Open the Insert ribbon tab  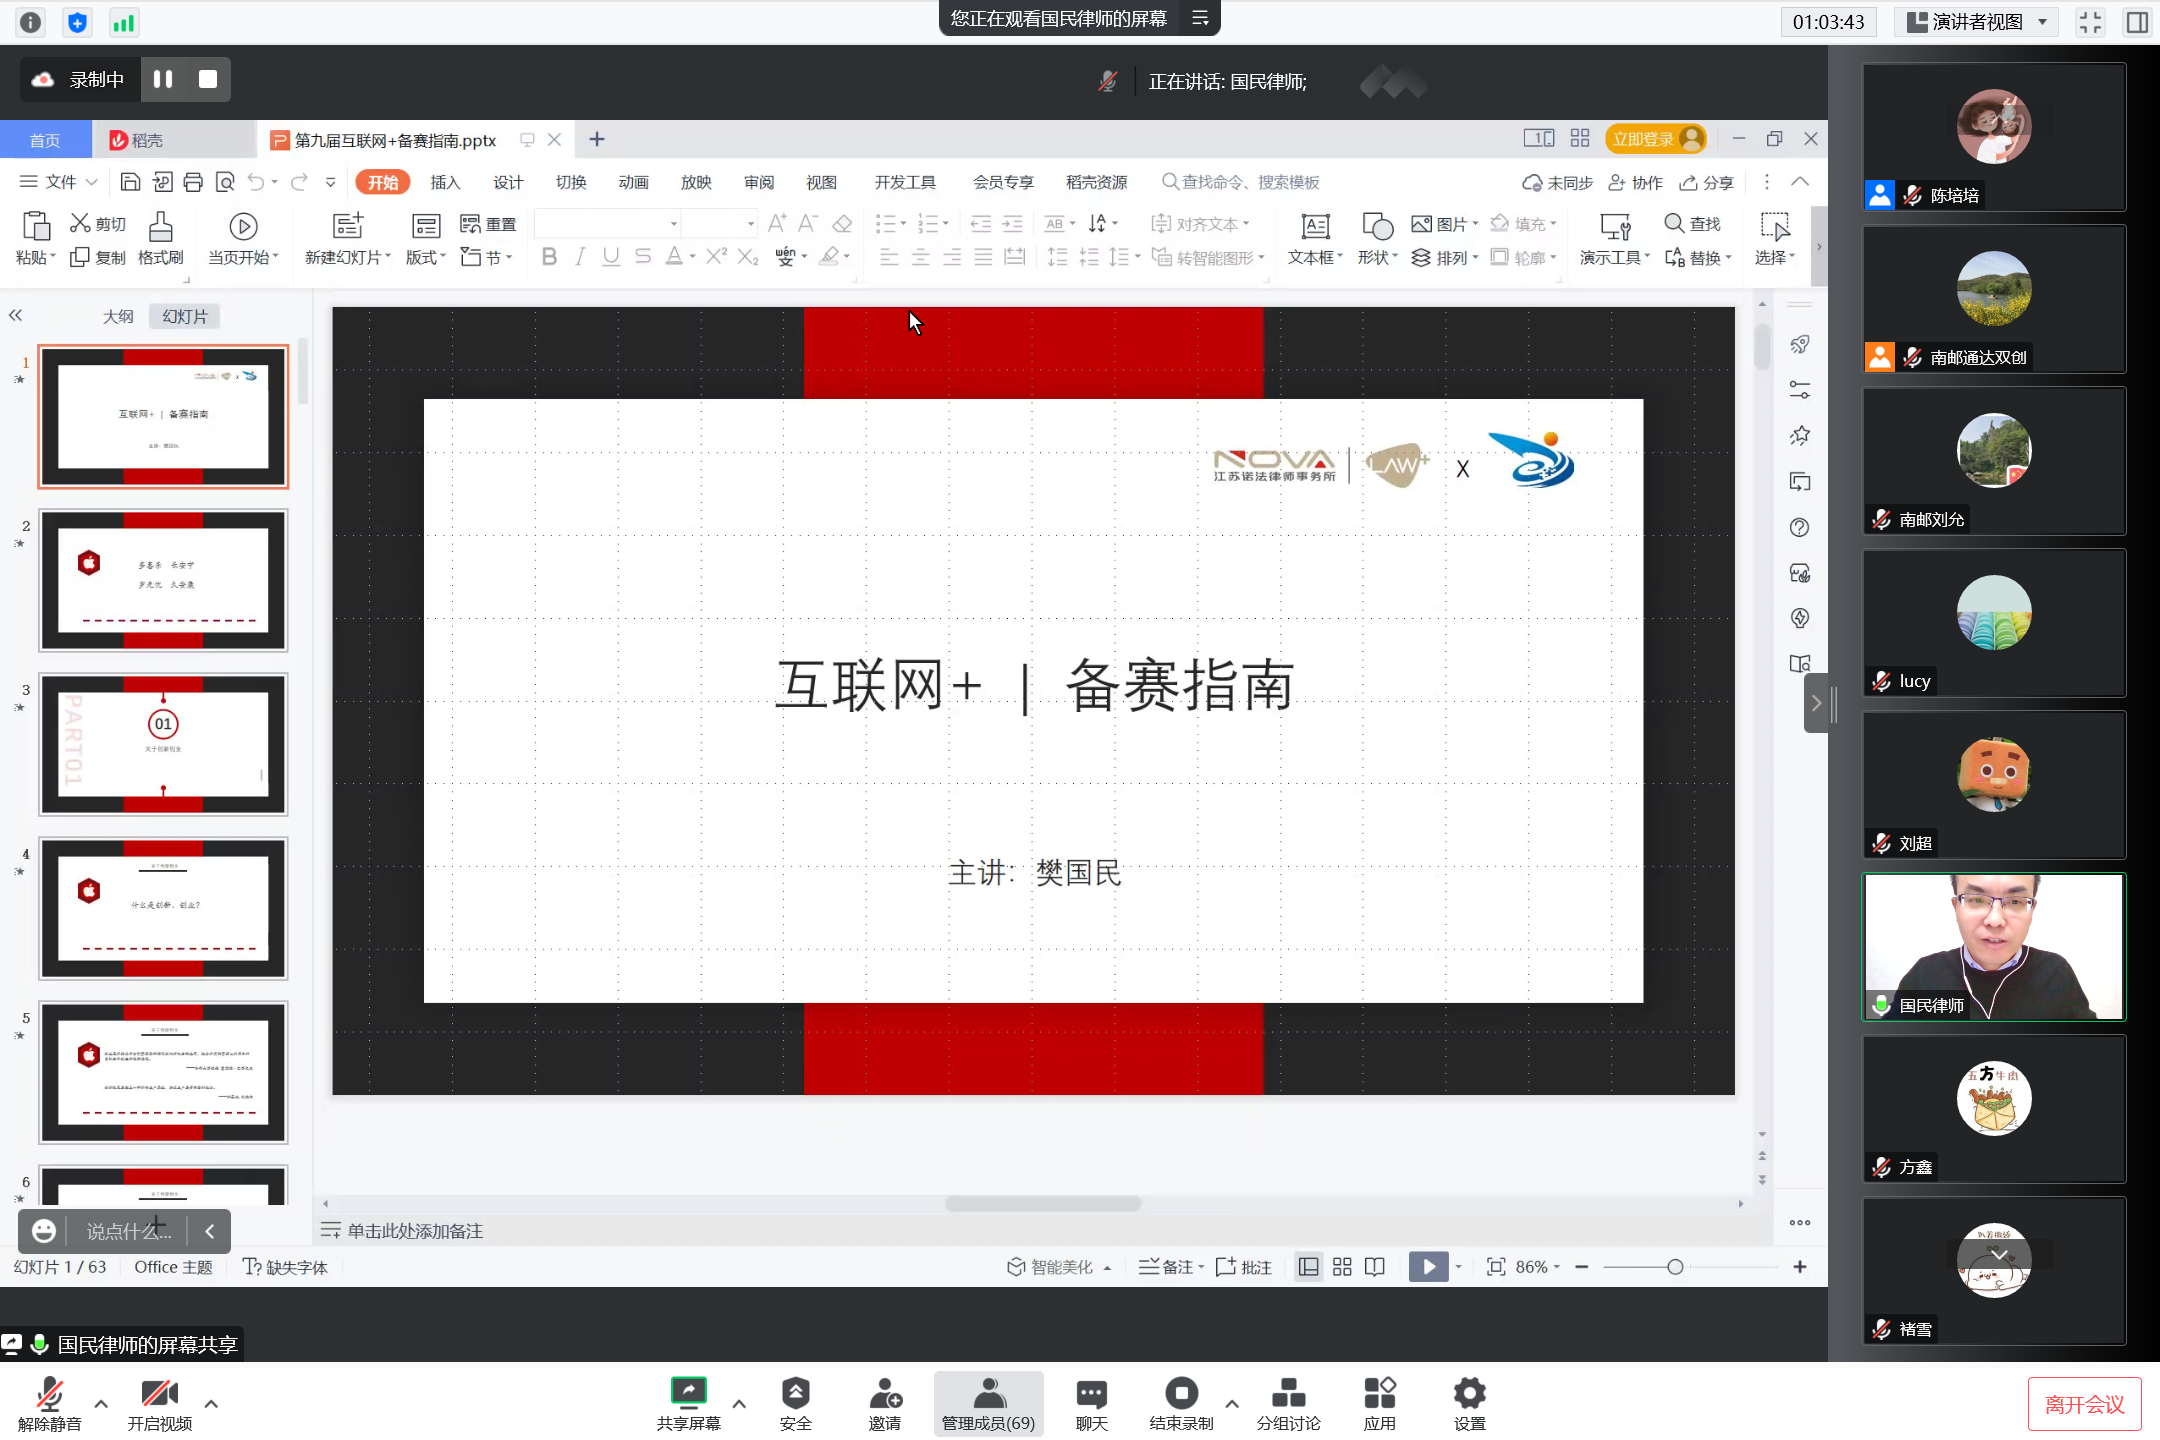[445, 182]
